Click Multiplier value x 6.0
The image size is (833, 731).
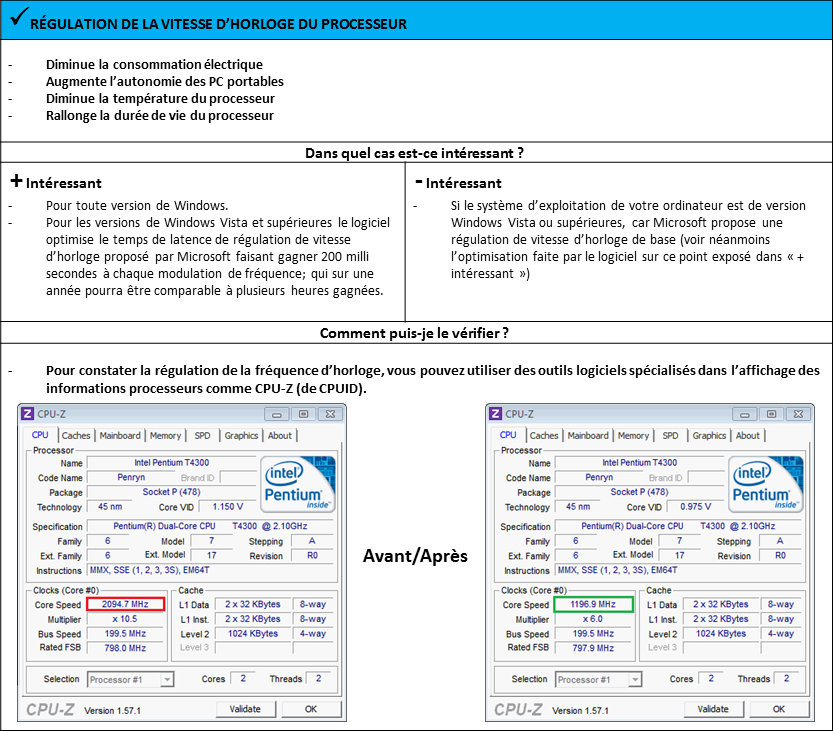coord(593,619)
